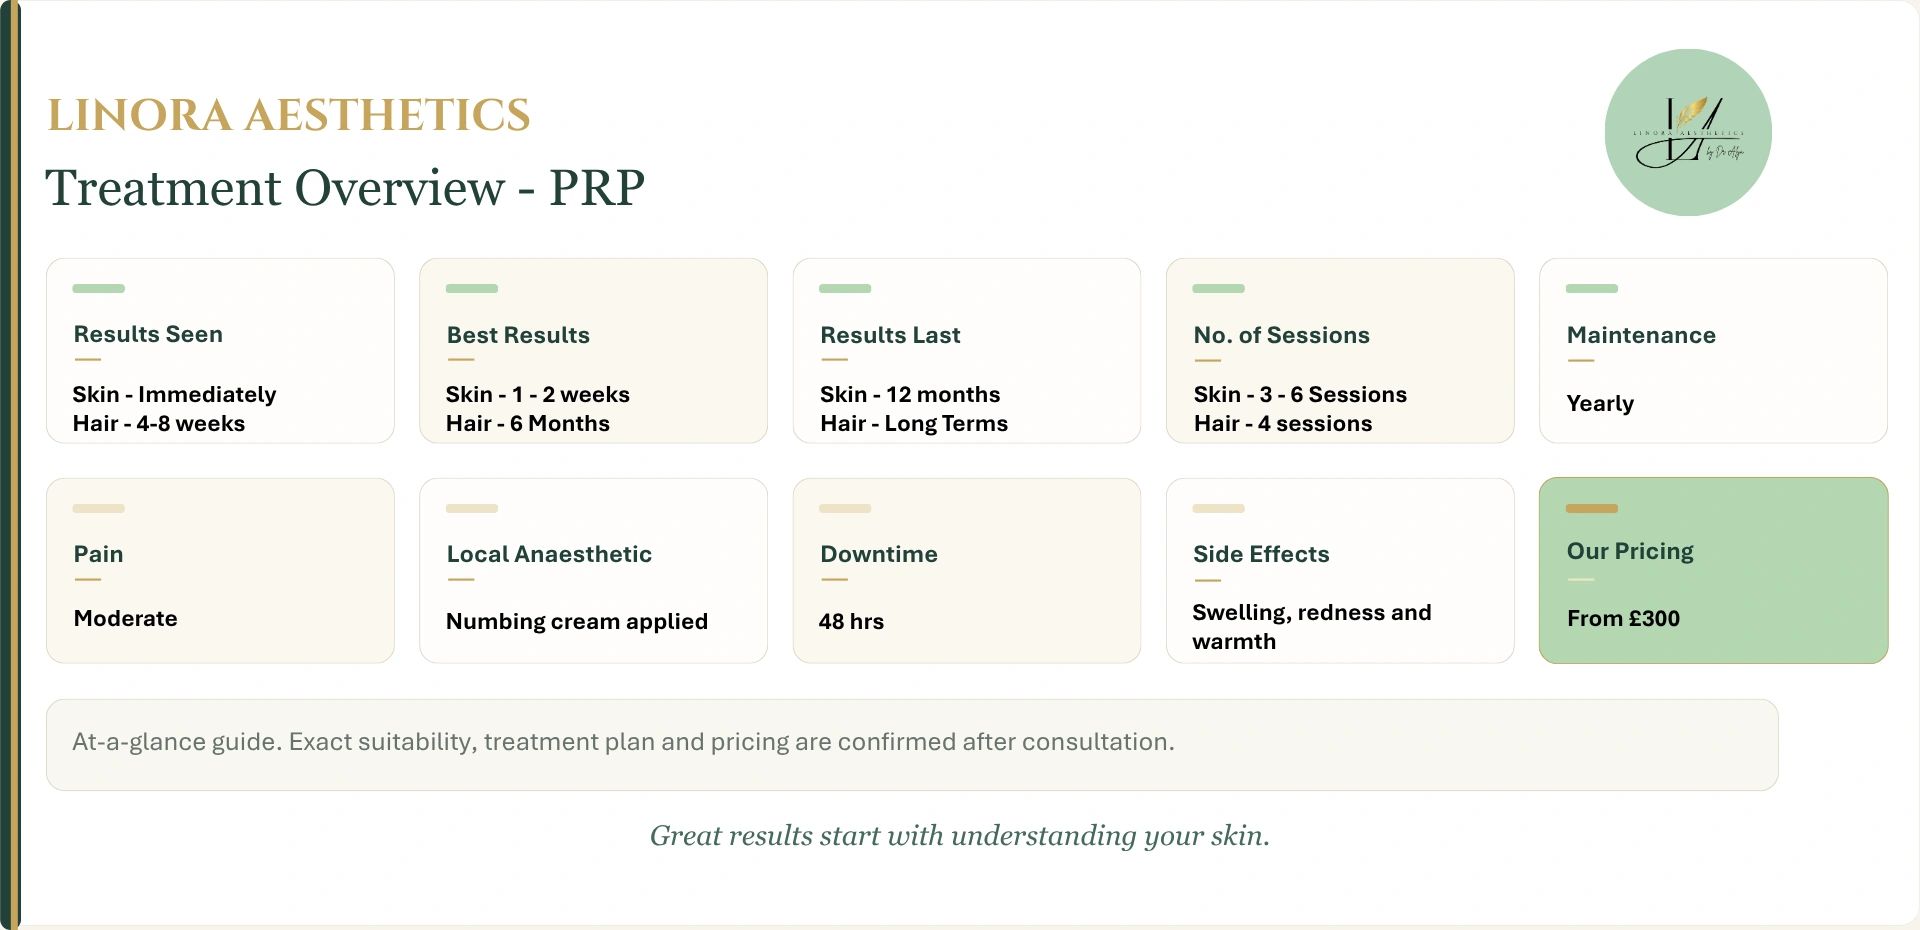Click the green Our Pricing card
The image size is (1920, 930).
(x=1713, y=570)
